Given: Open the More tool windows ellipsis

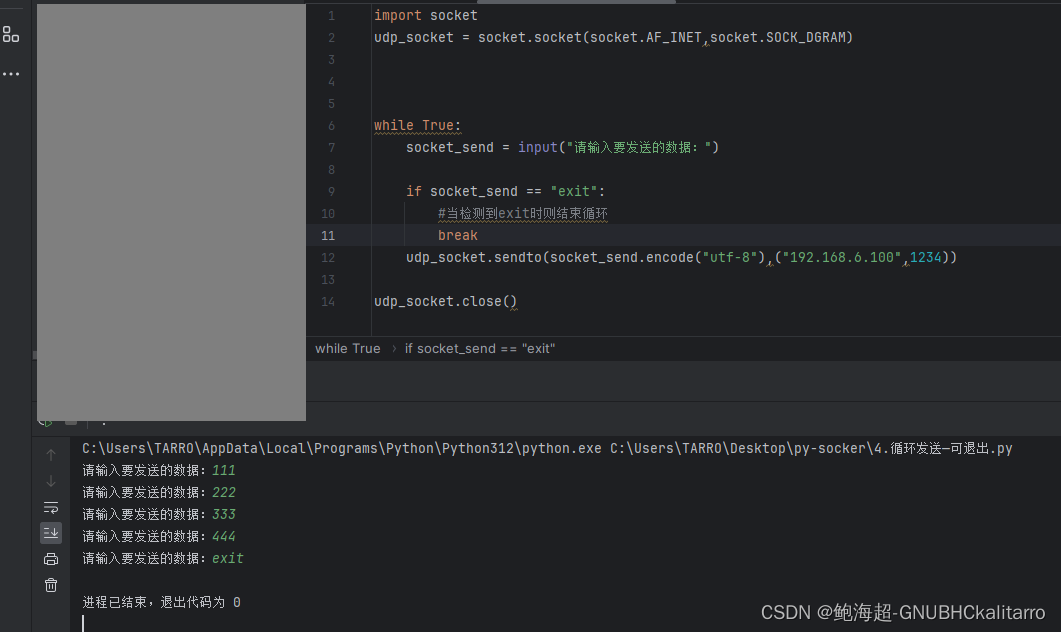Looking at the screenshot, I should [x=11, y=74].
